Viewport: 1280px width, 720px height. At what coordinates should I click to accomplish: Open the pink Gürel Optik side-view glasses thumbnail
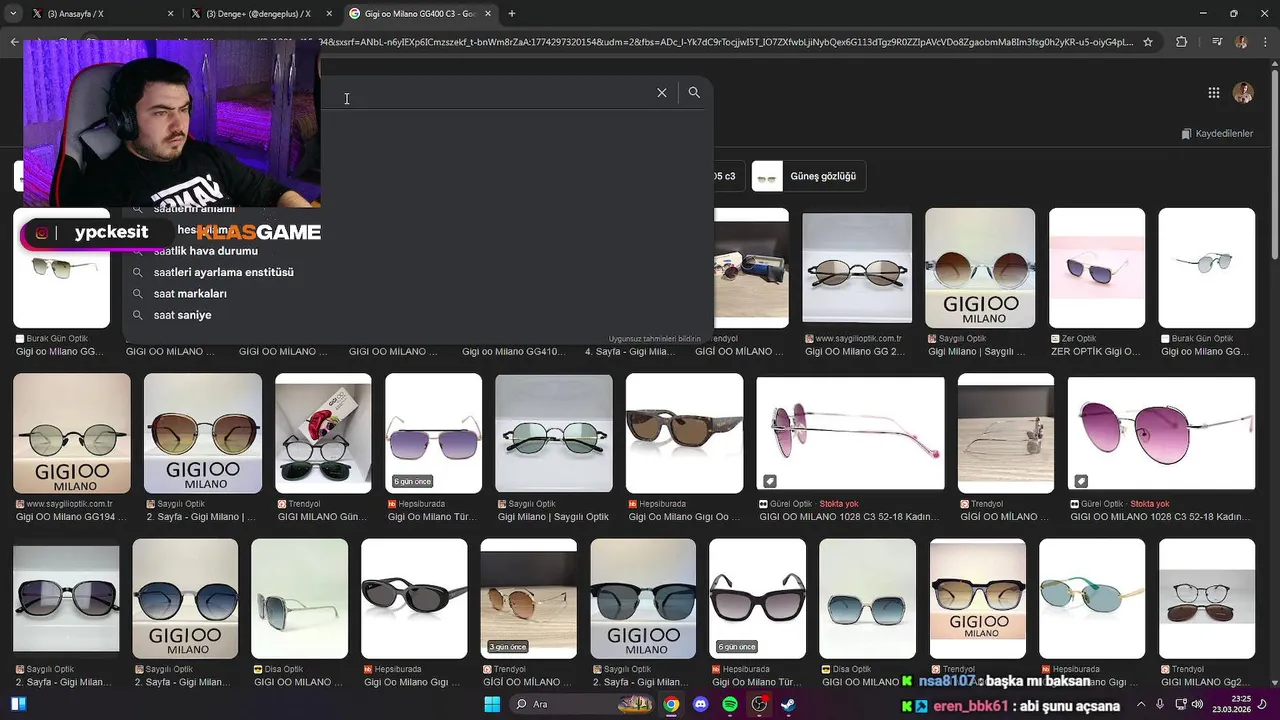(x=850, y=433)
